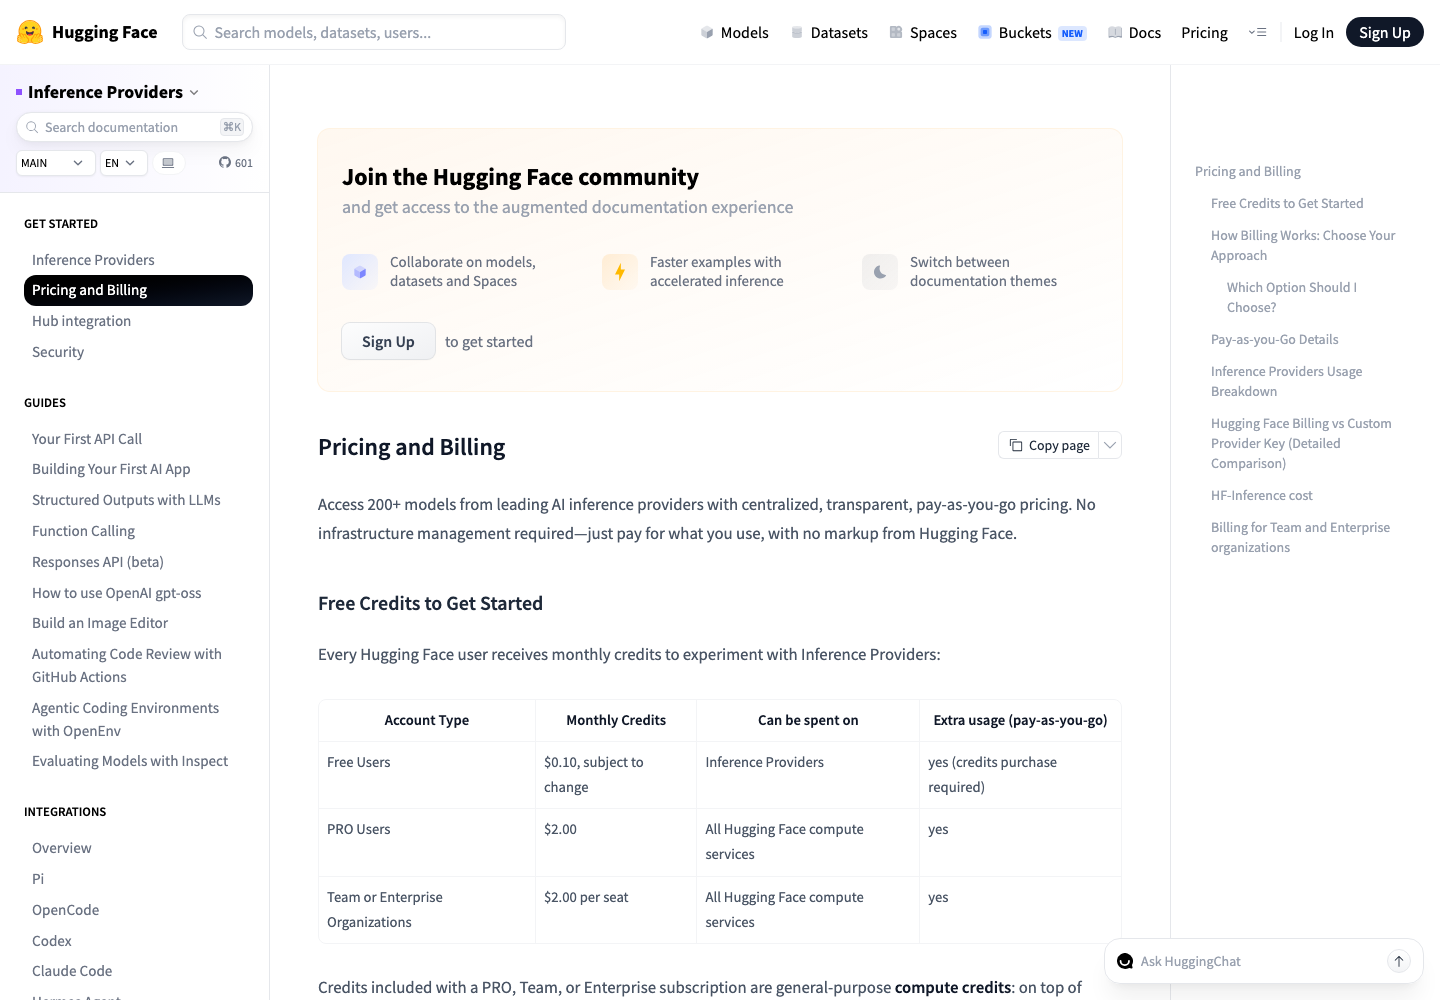Click the $2.00 per seat cell
1440x1000 pixels.
[x=616, y=910]
